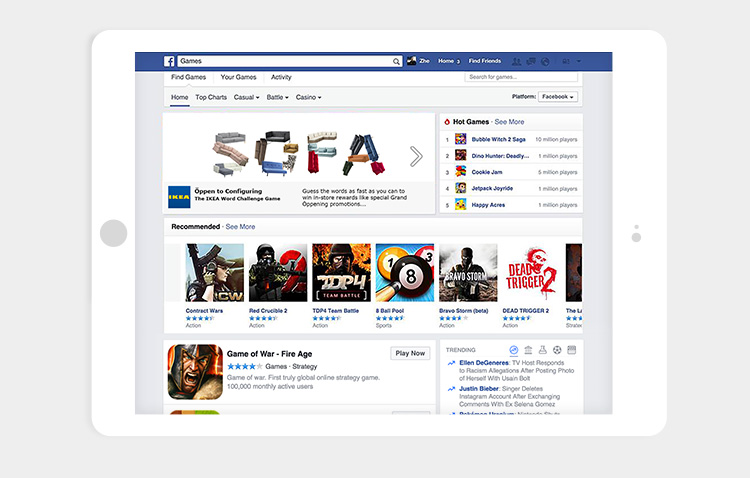Click the IKEA logo in the banner
750x478 pixels.
[179, 197]
